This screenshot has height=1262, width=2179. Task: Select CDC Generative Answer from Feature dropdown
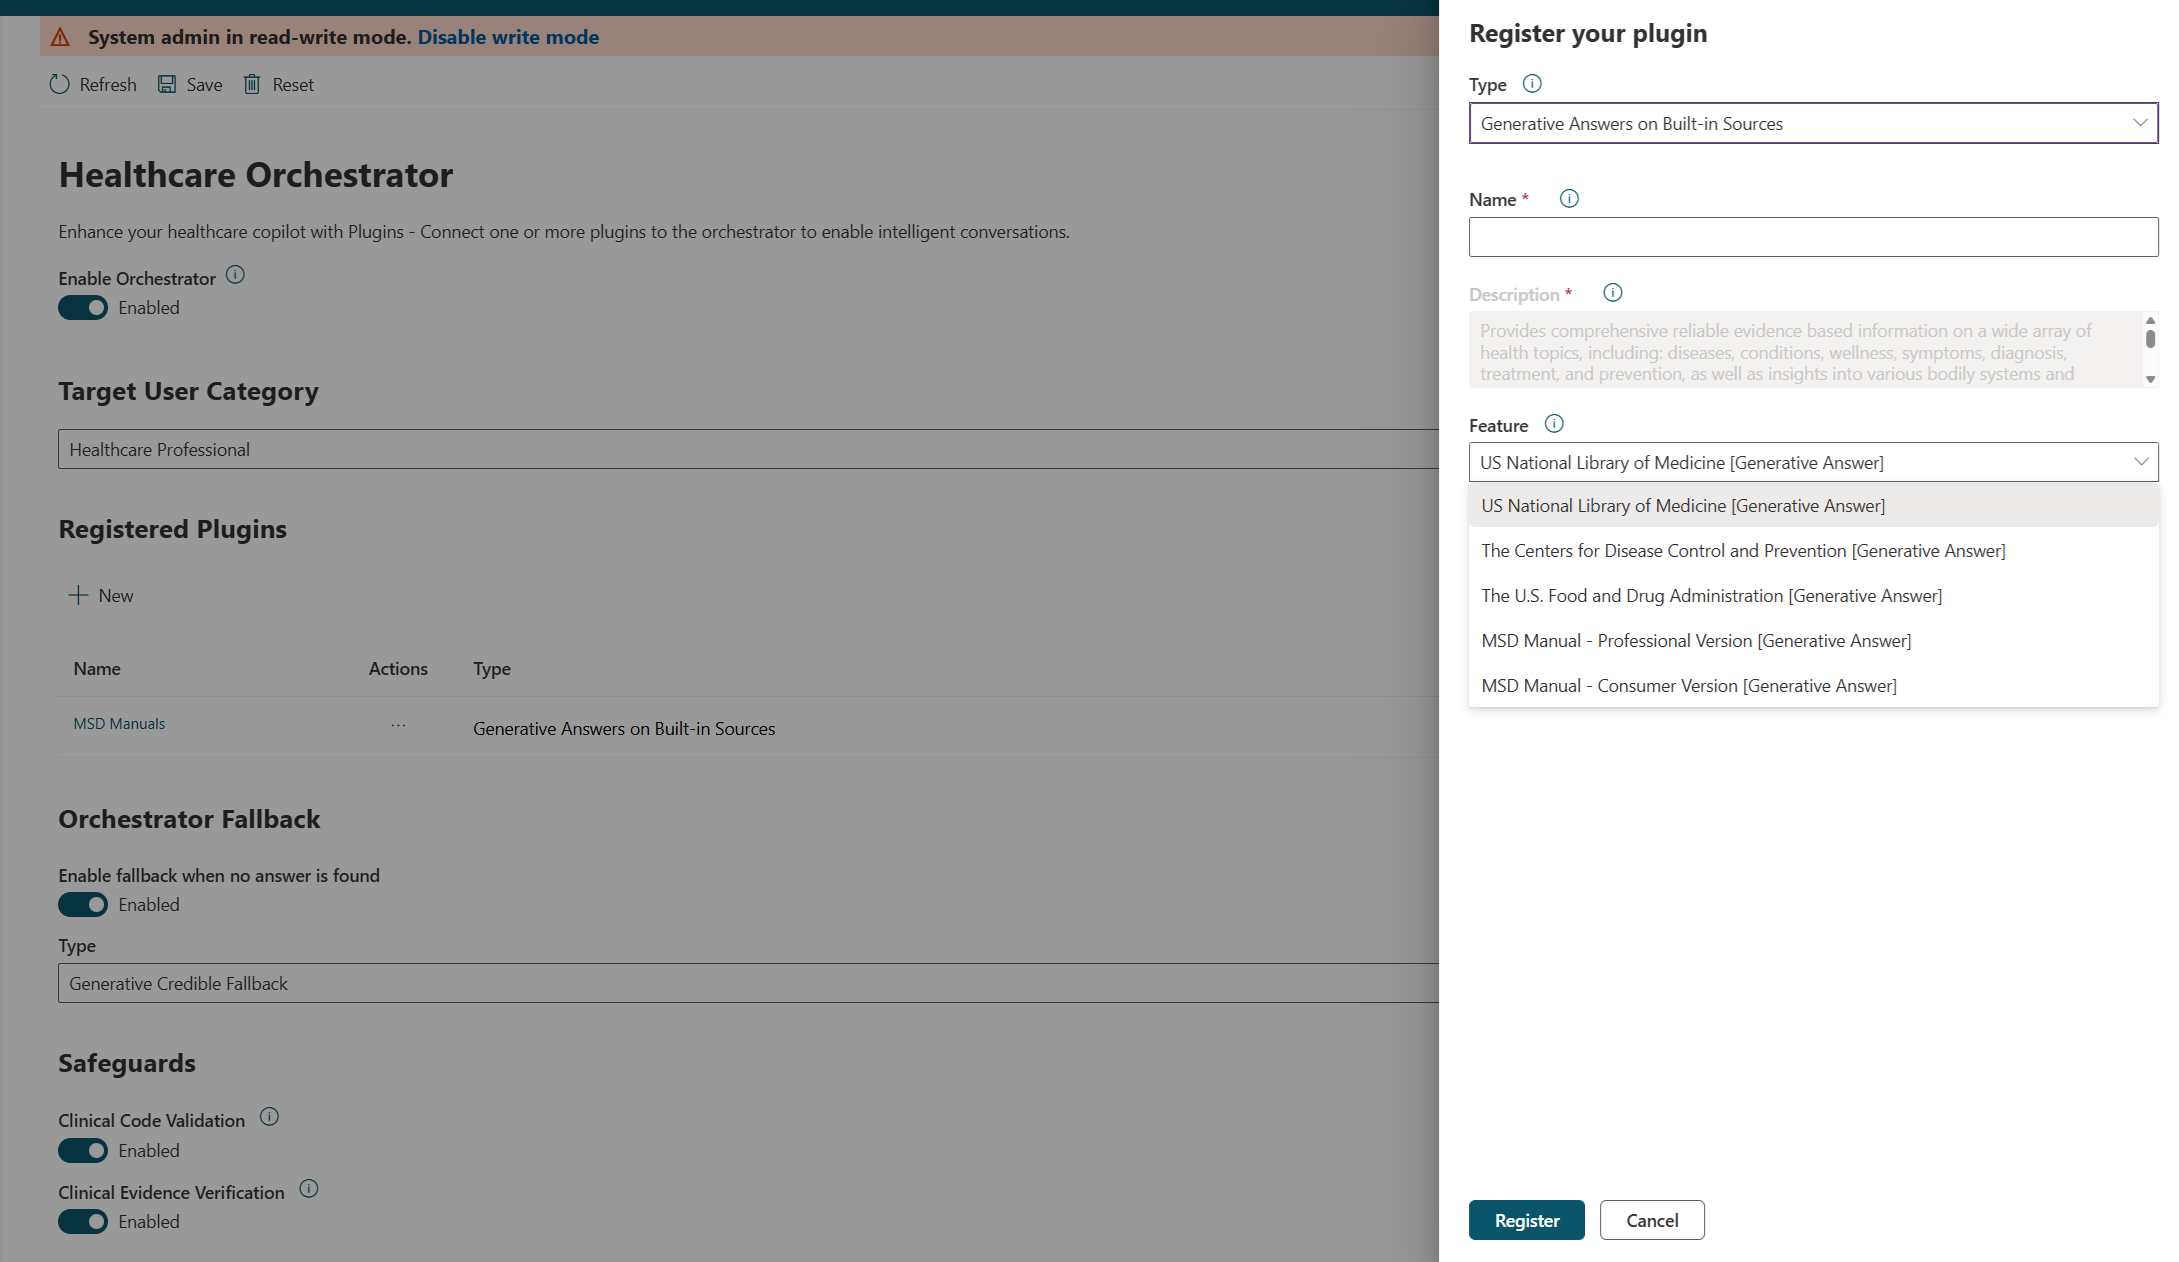coord(1742,550)
